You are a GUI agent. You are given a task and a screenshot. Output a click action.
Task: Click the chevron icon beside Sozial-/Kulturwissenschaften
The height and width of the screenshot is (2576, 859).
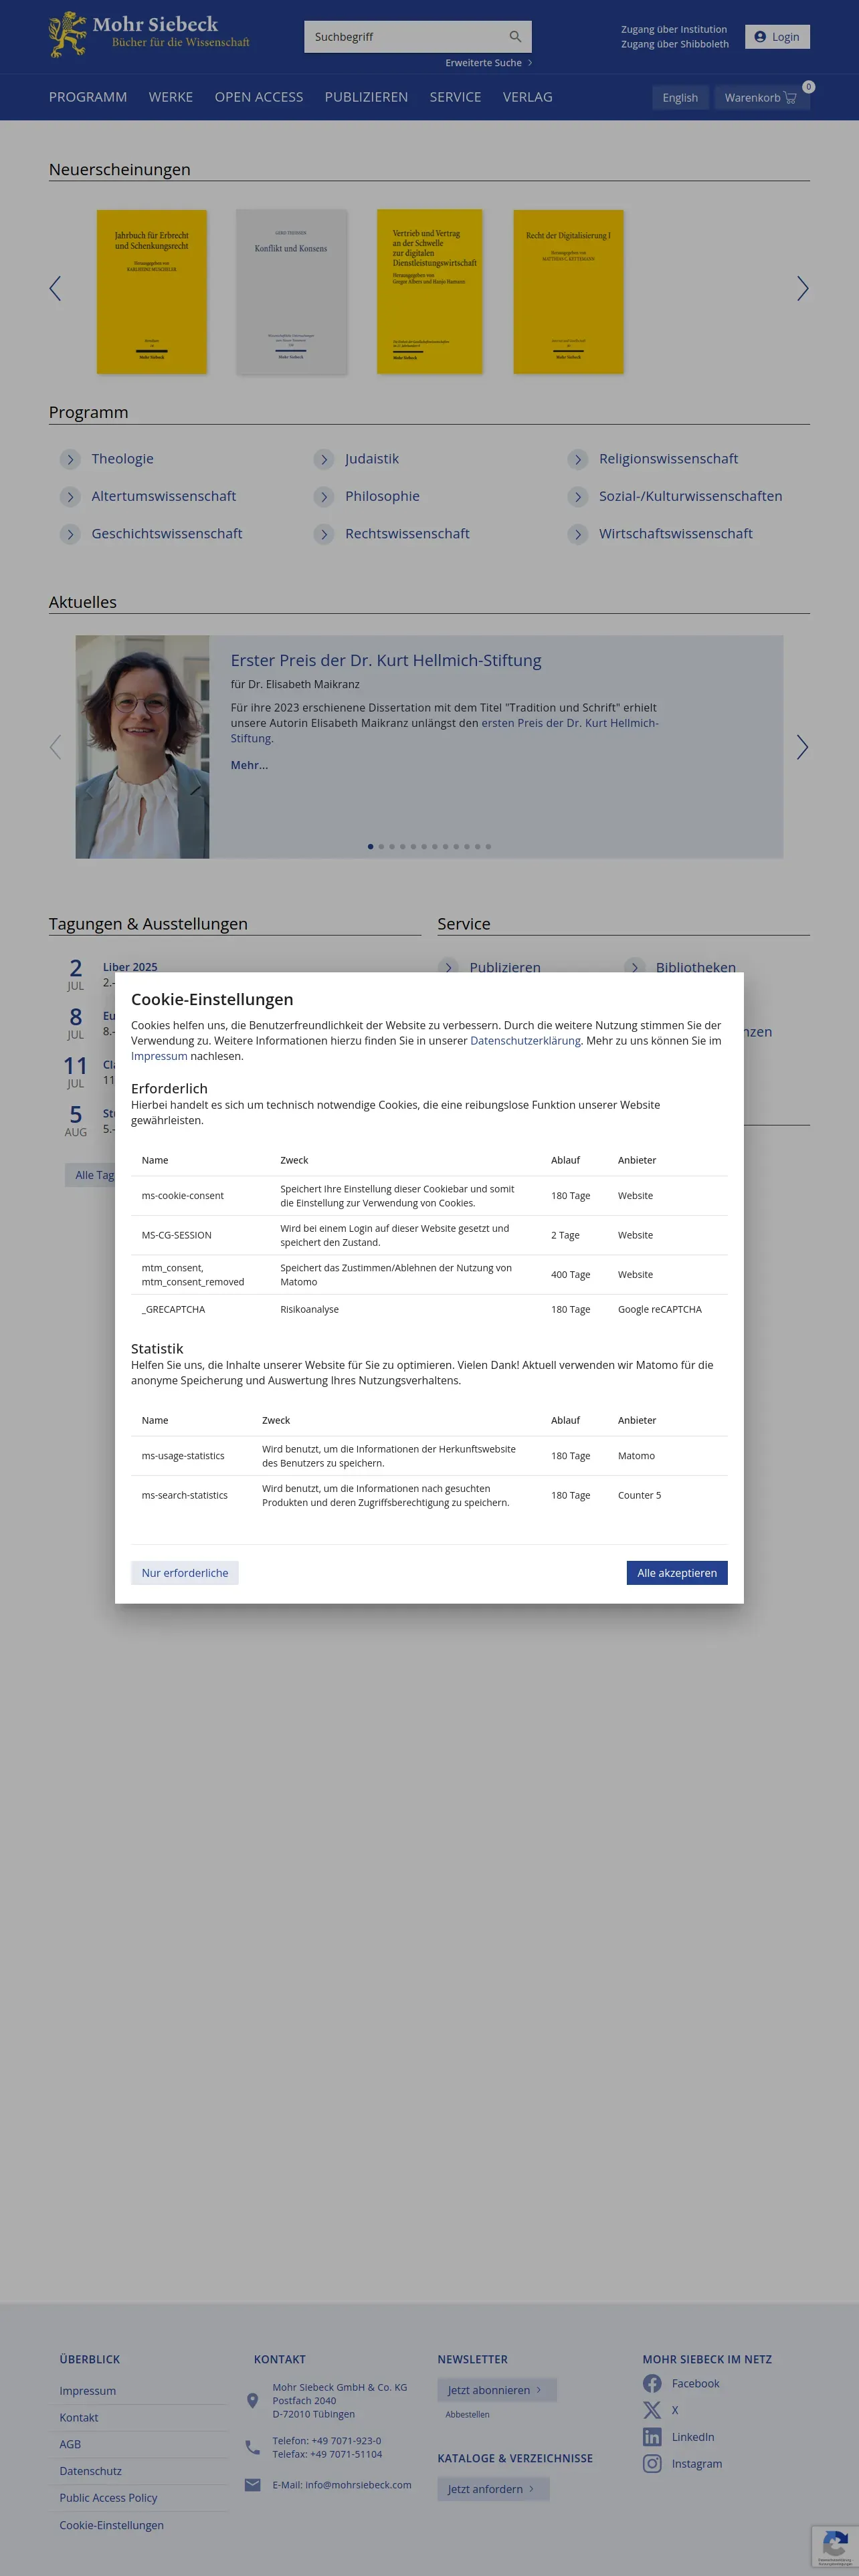pyautogui.click(x=578, y=496)
